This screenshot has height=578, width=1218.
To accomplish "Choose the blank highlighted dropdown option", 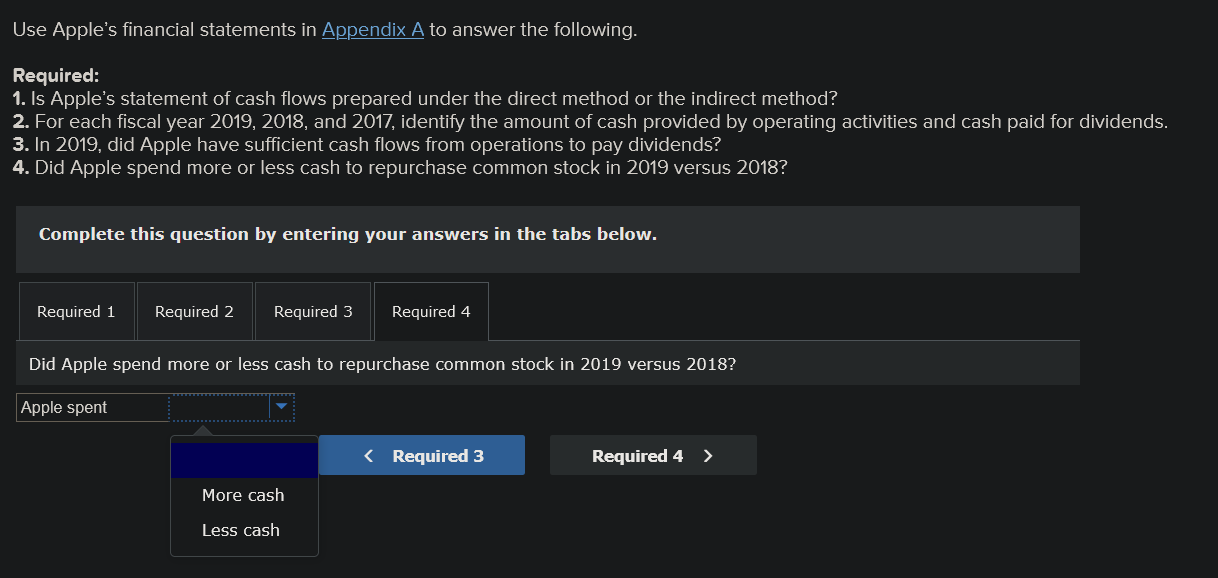I will pyautogui.click(x=244, y=461).
